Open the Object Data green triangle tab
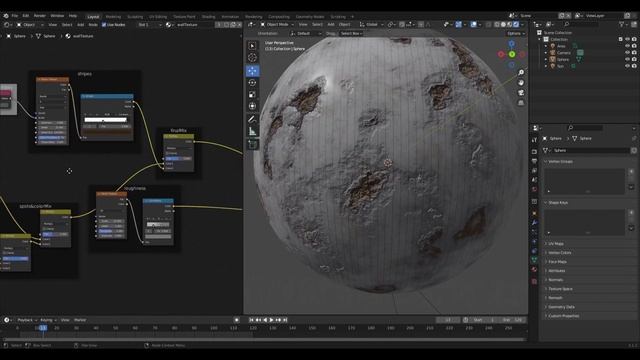This screenshot has width=640, height=360. tap(534, 260)
